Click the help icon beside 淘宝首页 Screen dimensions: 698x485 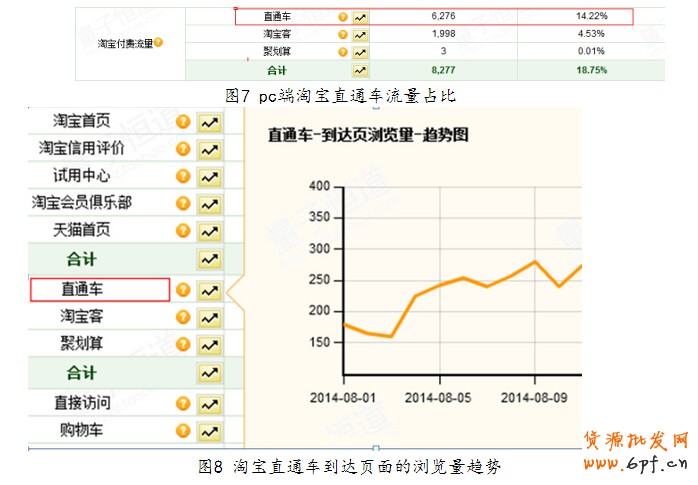[x=183, y=121]
